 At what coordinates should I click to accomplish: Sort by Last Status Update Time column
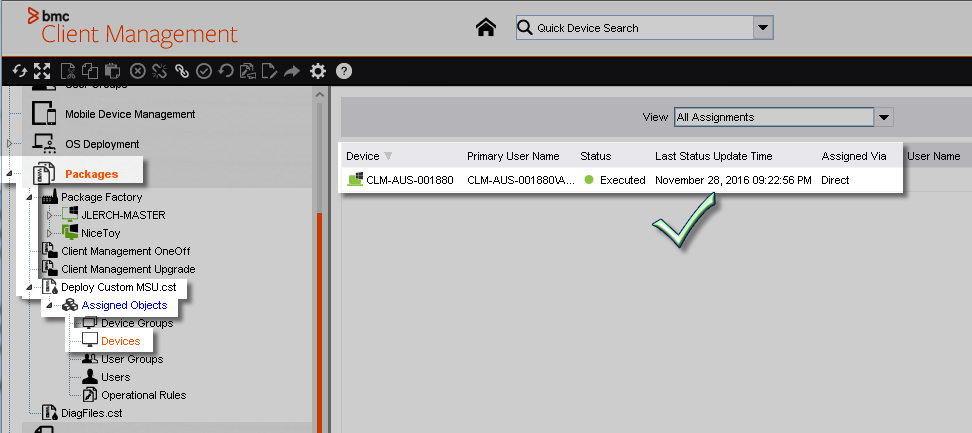(x=714, y=156)
